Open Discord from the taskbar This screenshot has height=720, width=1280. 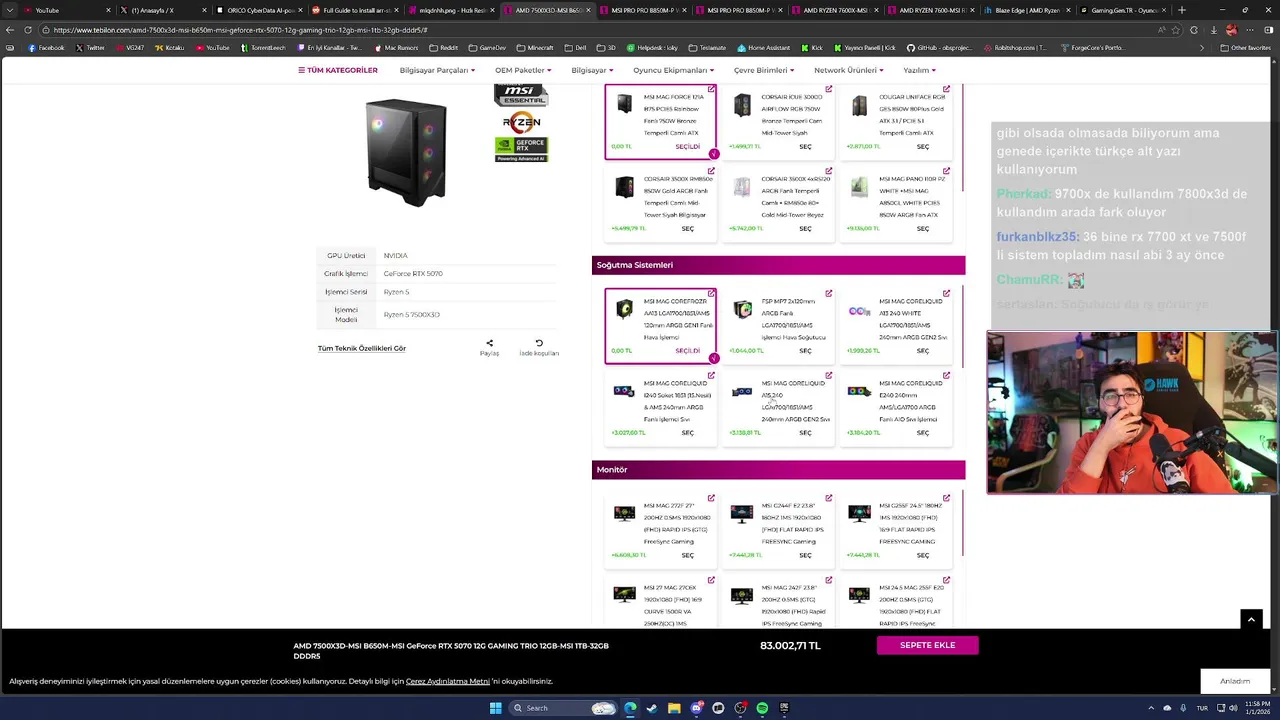coord(696,708)
